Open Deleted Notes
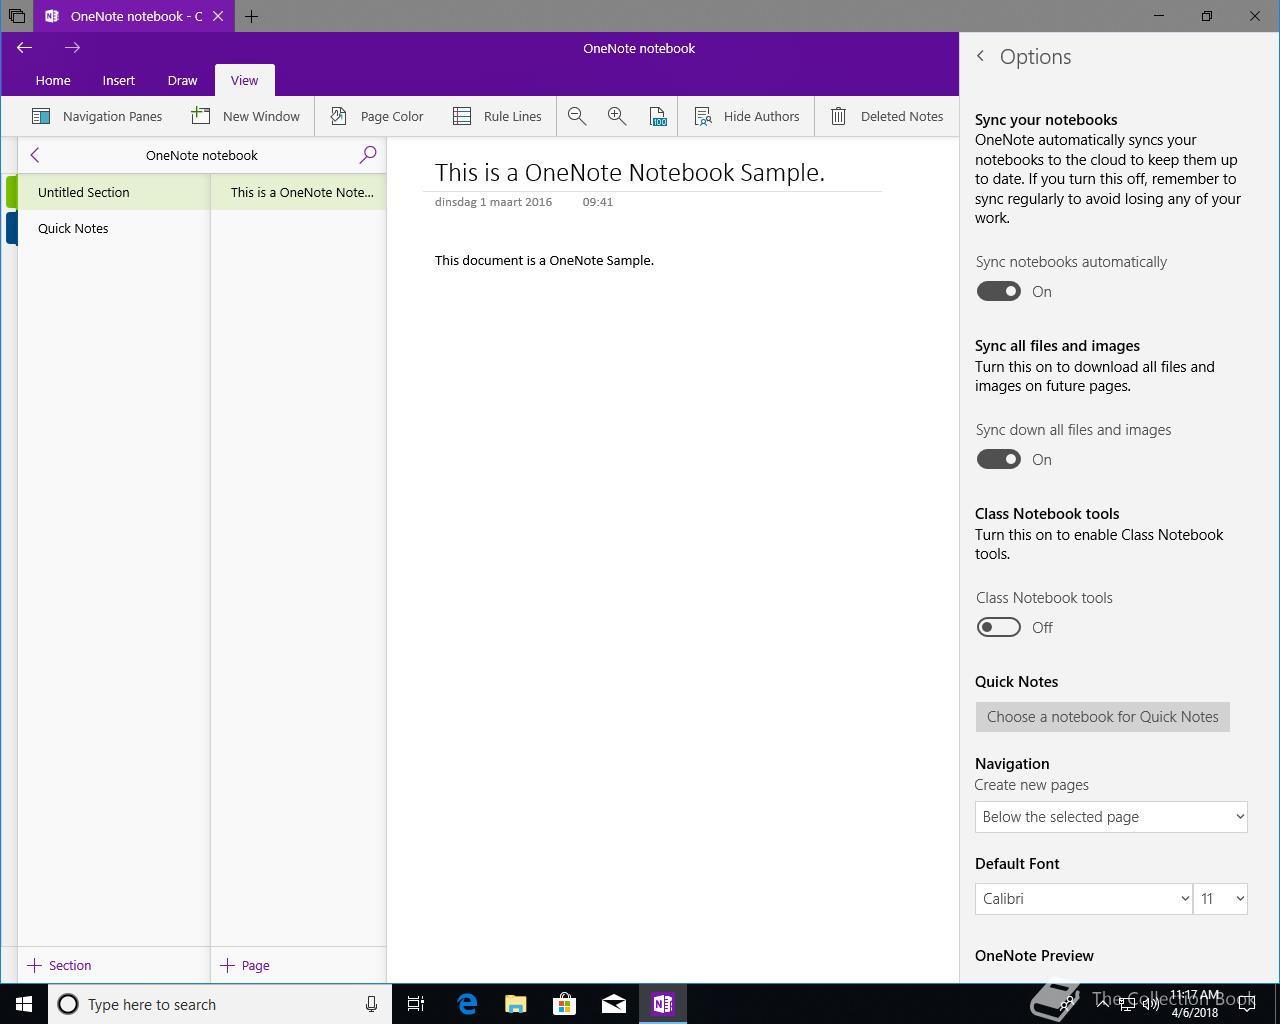 point(887,116)
